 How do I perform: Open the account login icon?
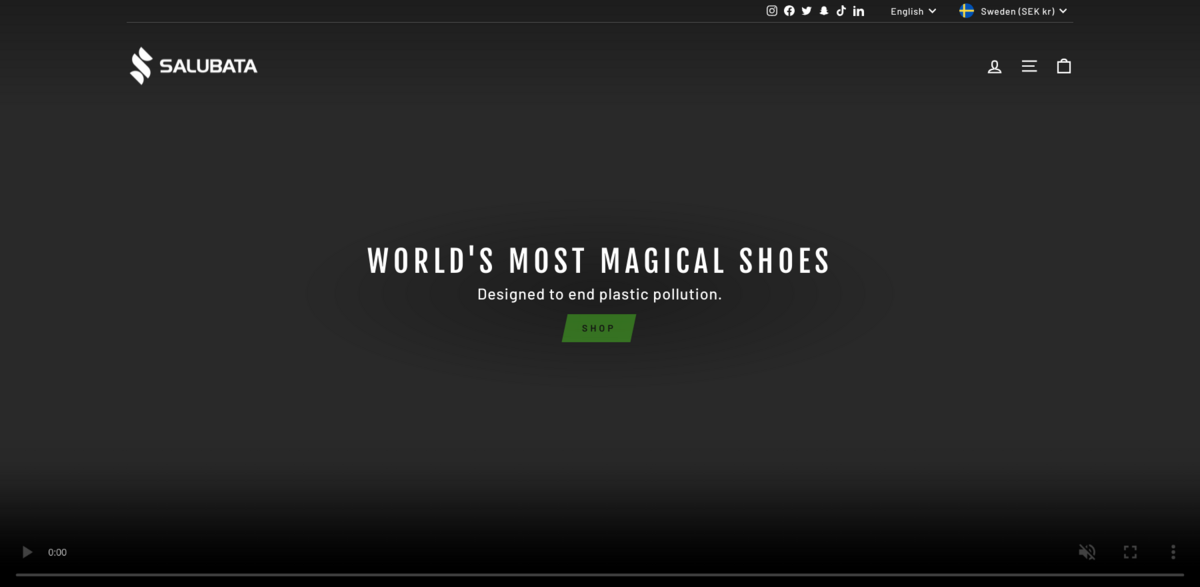(994, 65)
